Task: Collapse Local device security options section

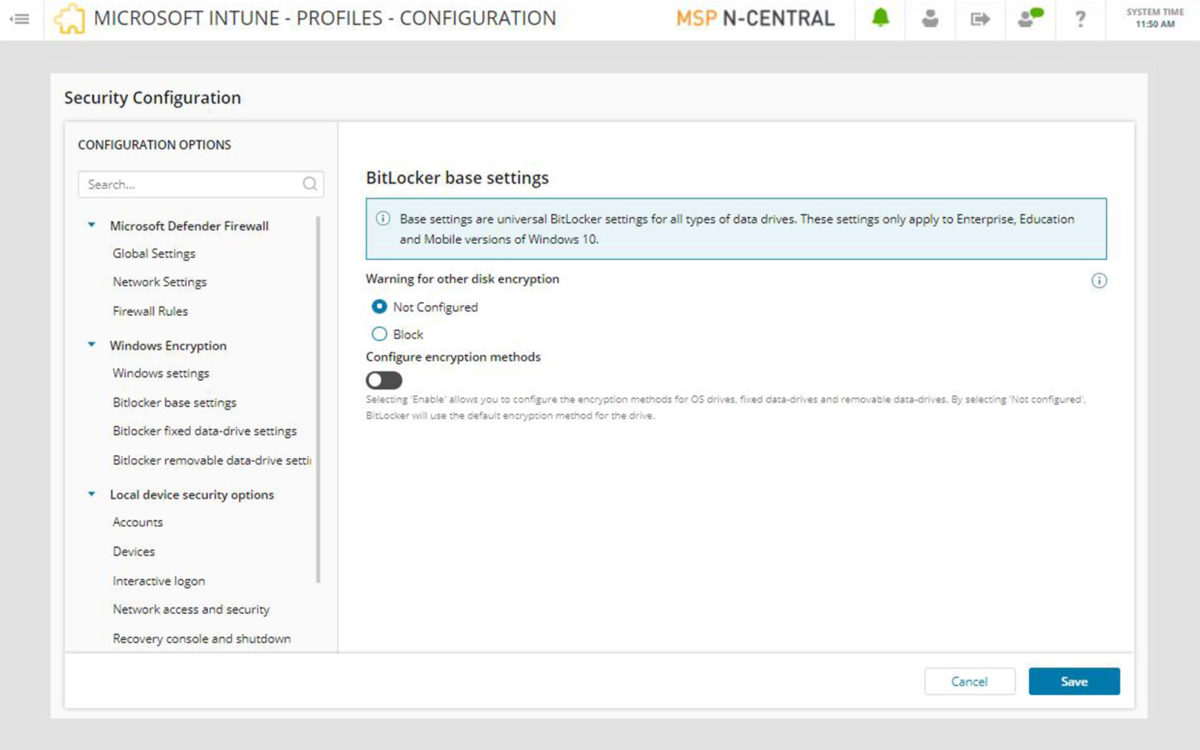Action: (x=92, y=495)
